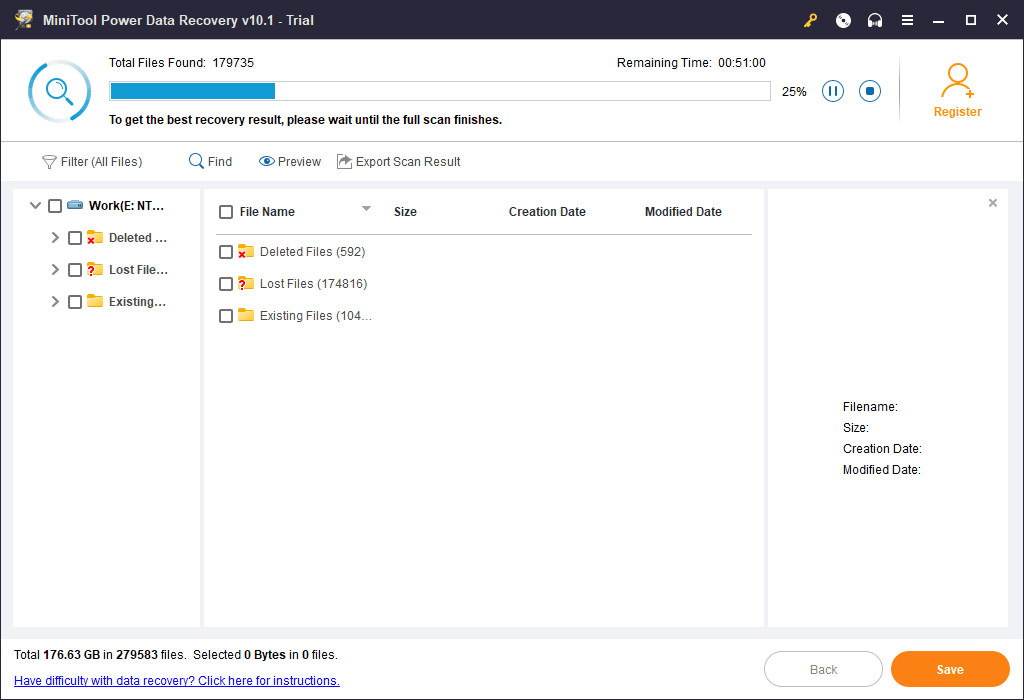Click the File Name column sort arrow

[366, 209]
